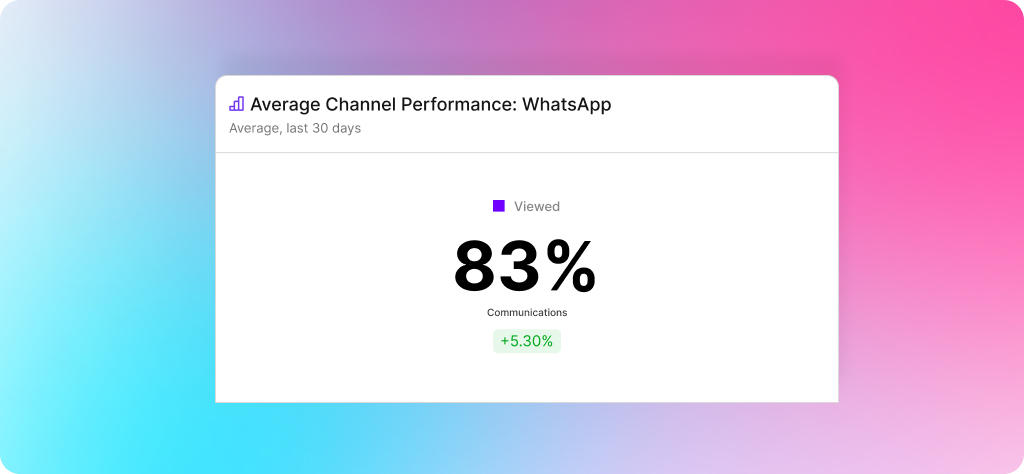The width and height of the screenshot is (1024, 474).
Task: Select the Communications caption under the metric
Action: 527,313
